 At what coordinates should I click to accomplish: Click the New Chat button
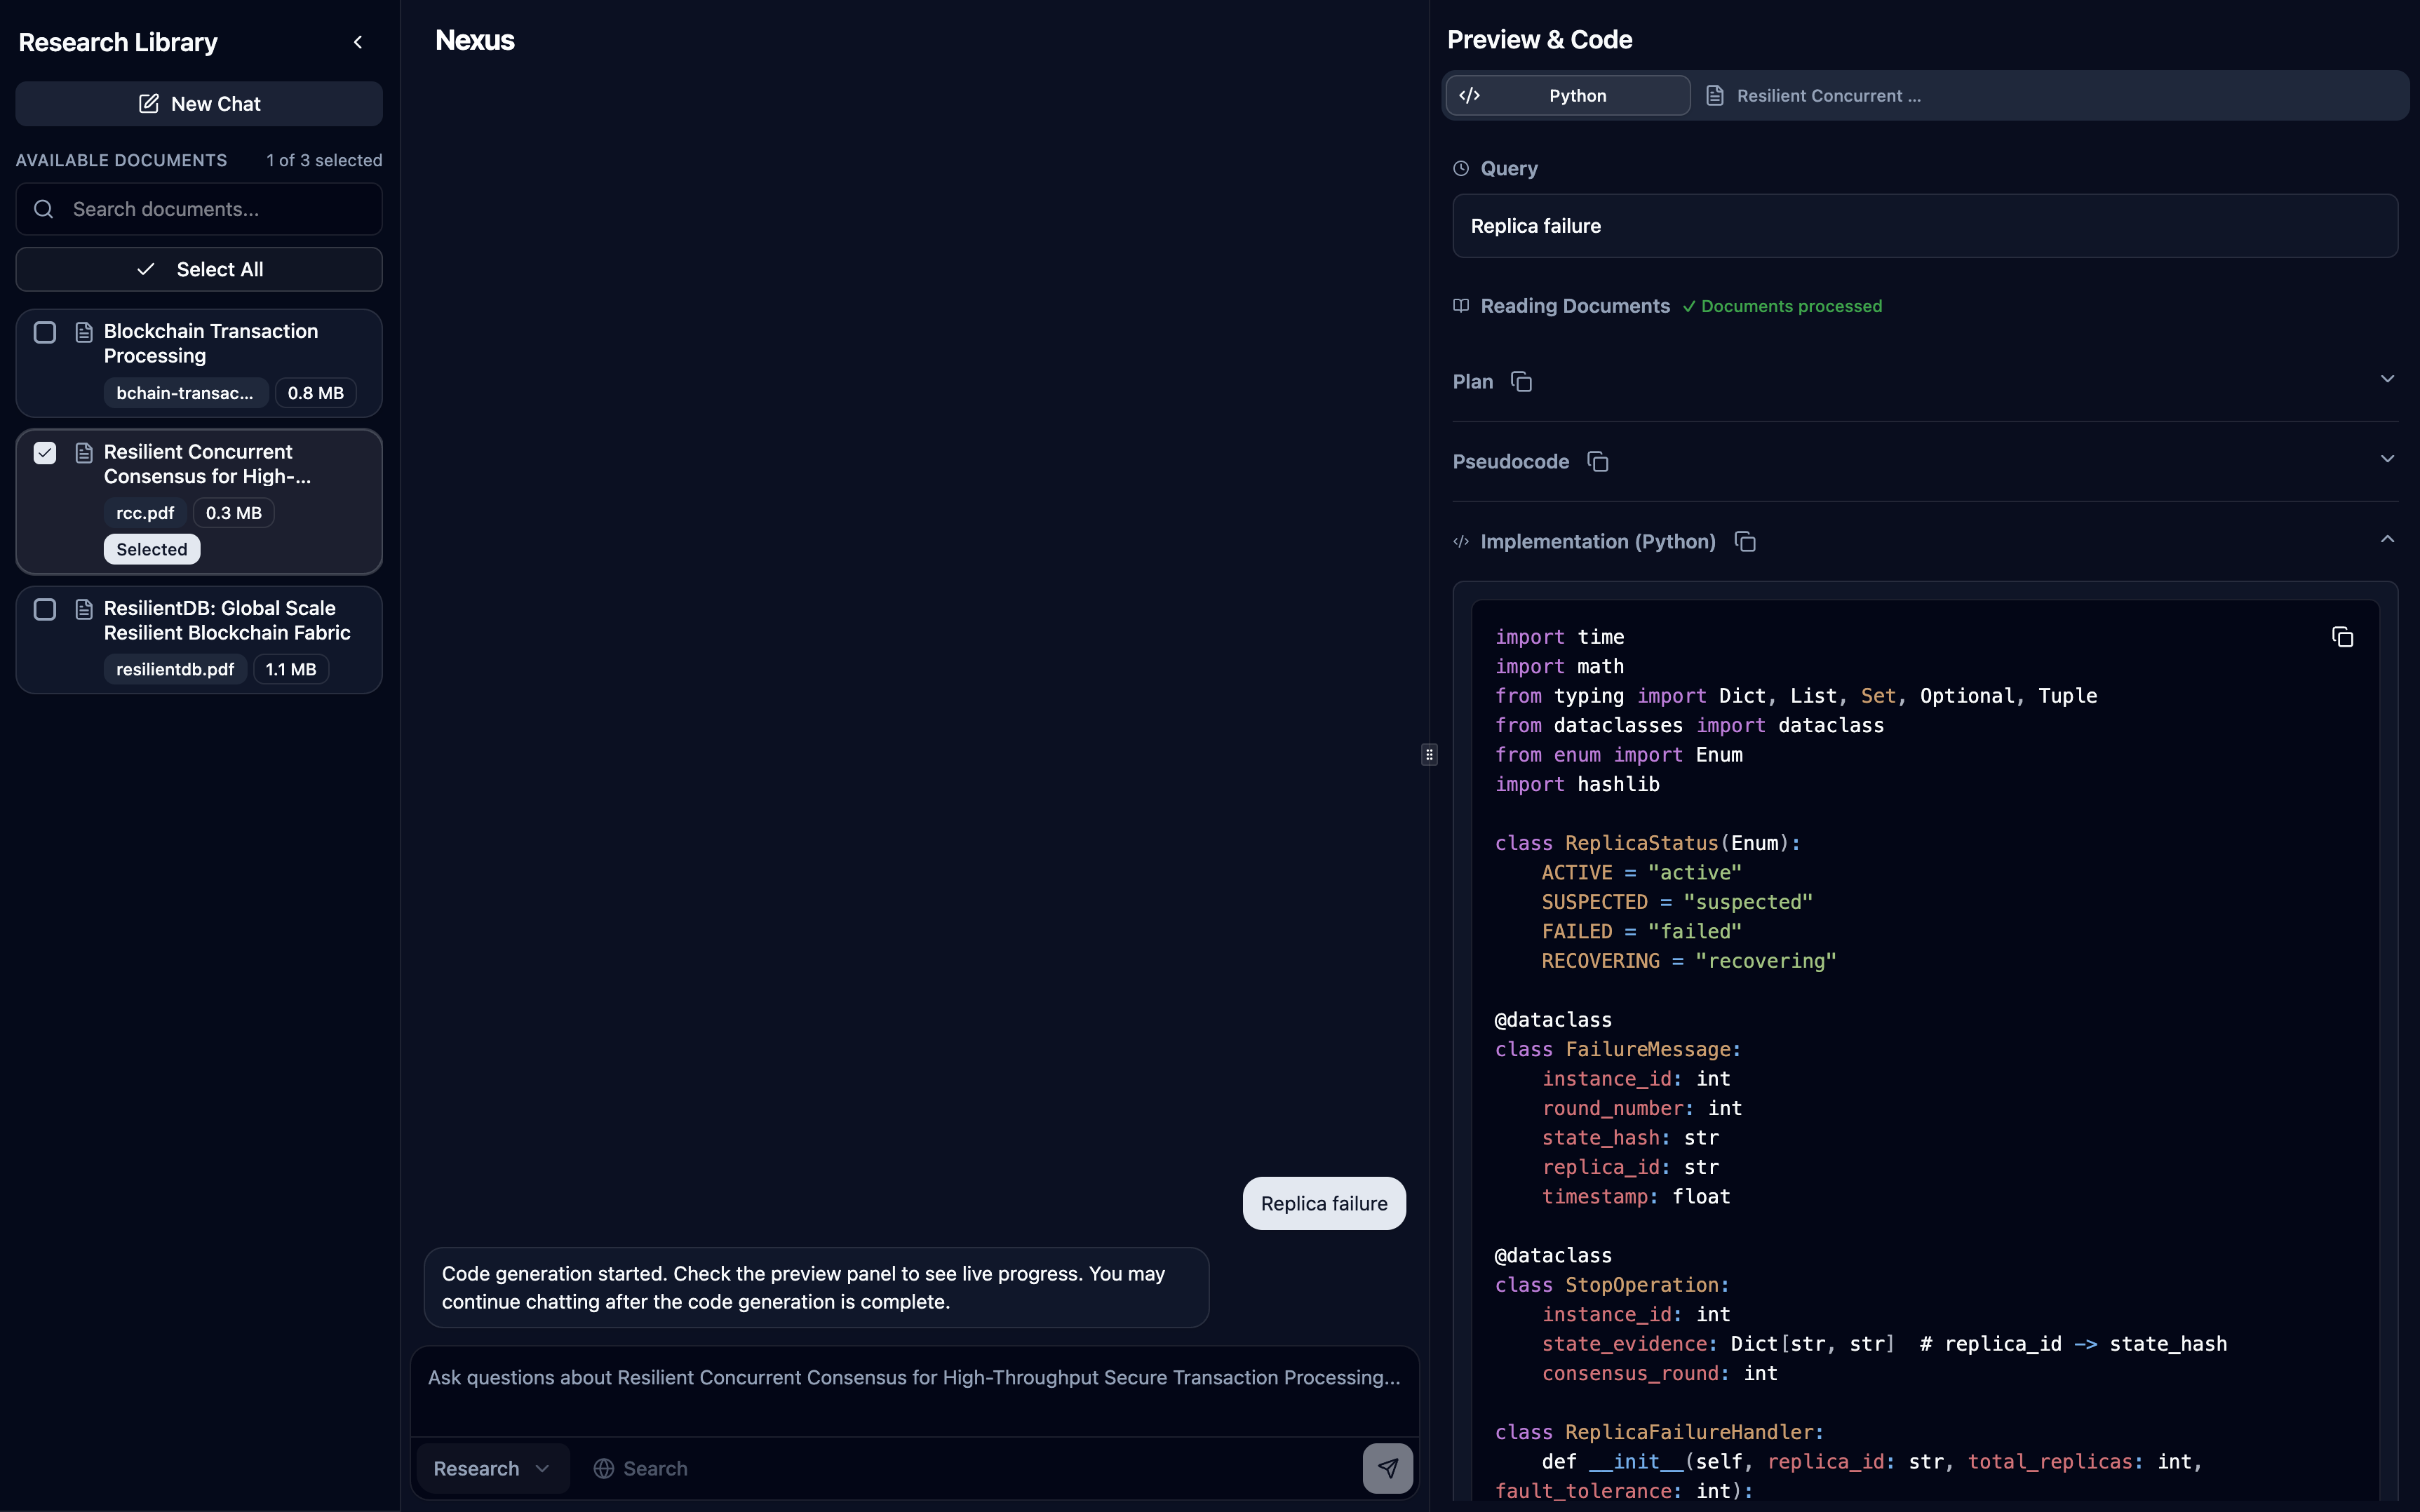coord(198,103)
